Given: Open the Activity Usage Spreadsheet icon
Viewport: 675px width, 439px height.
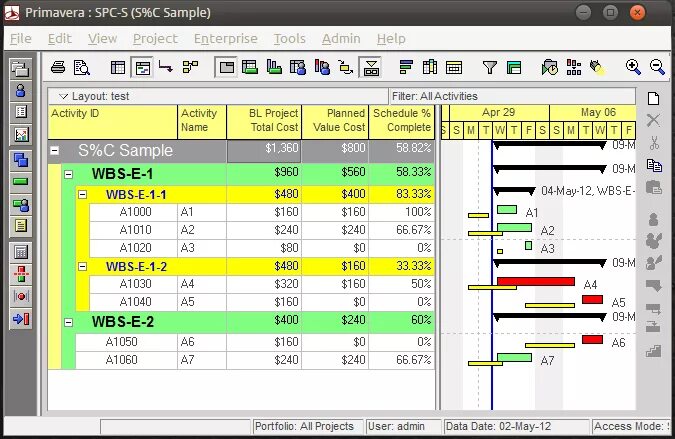Looking at the screenshot, I should tap(250, 67).
